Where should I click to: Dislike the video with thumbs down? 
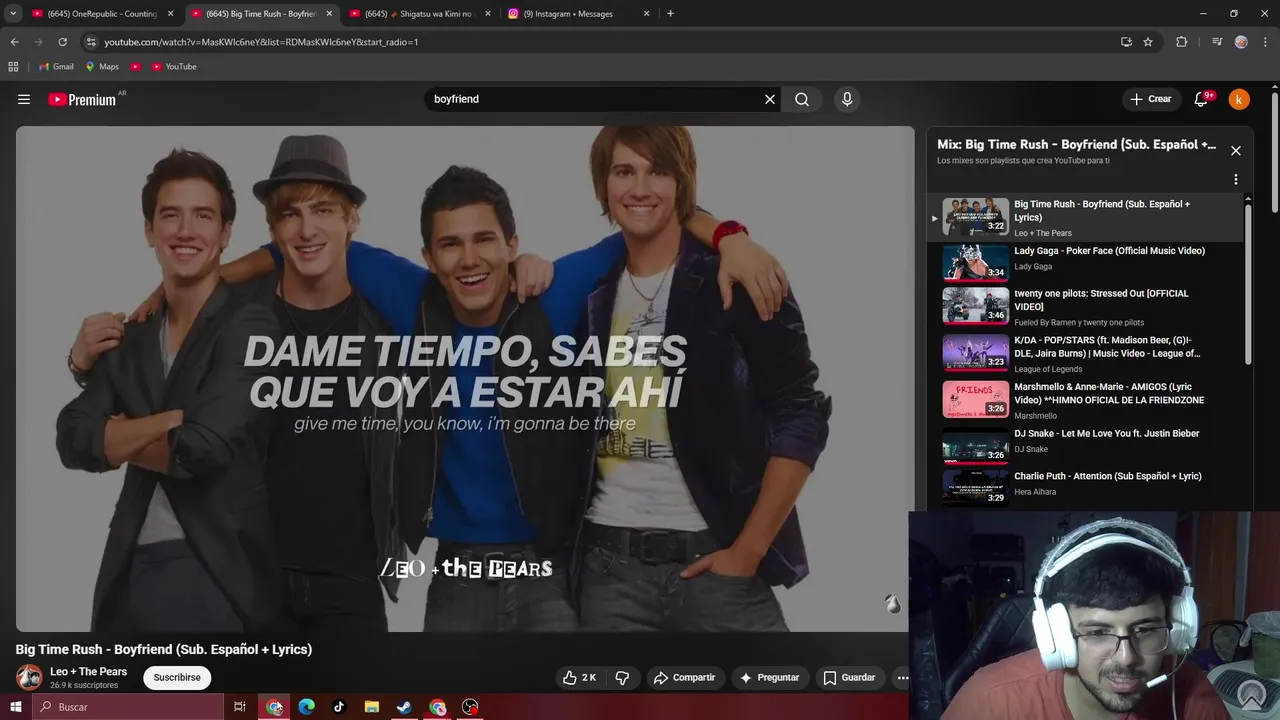(622, 677)
